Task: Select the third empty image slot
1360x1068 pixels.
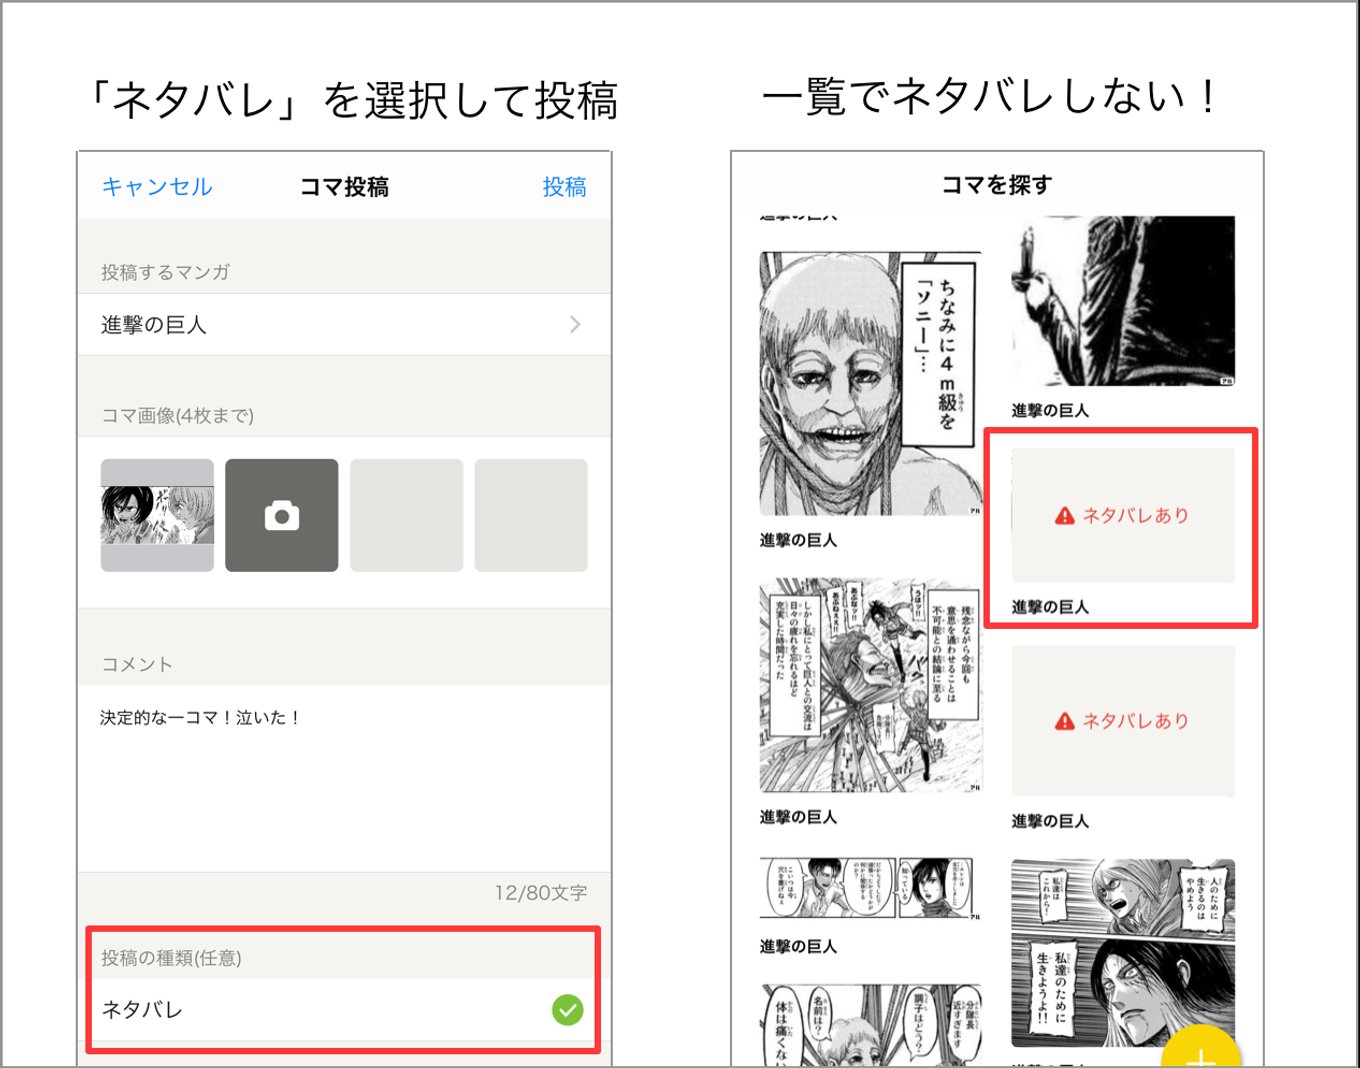Action: [x=406, y=515]
